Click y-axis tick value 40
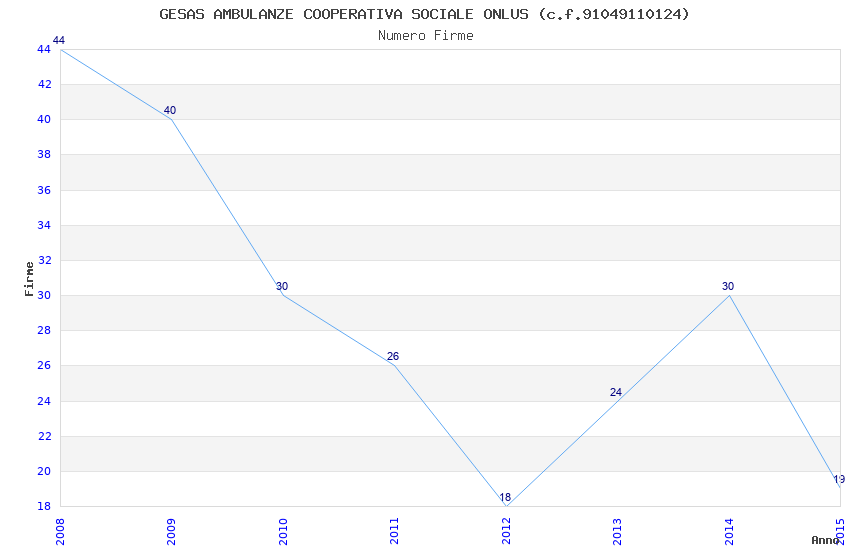 coord(44,119)
